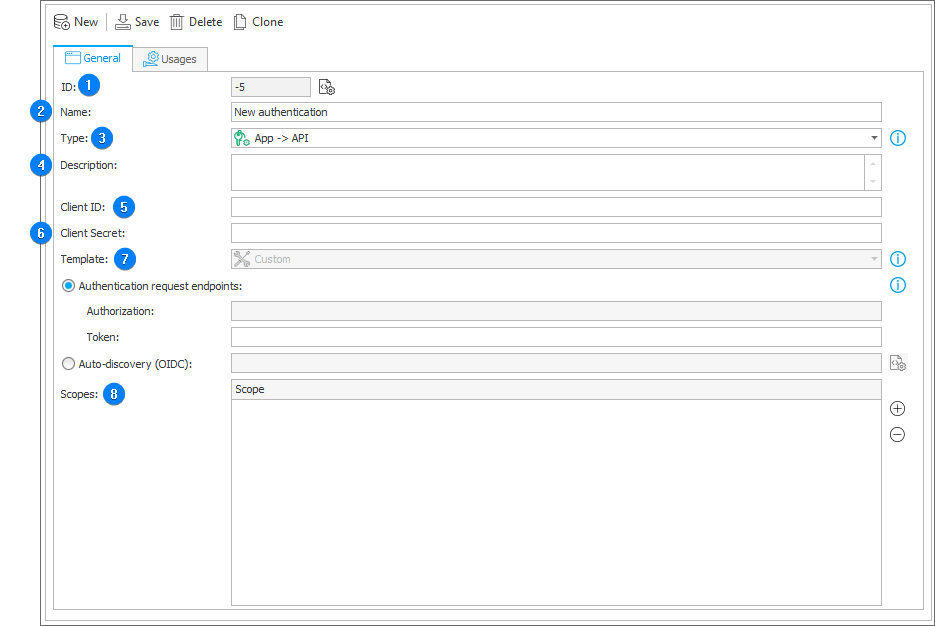Click the Scope column header

[556, 390]
